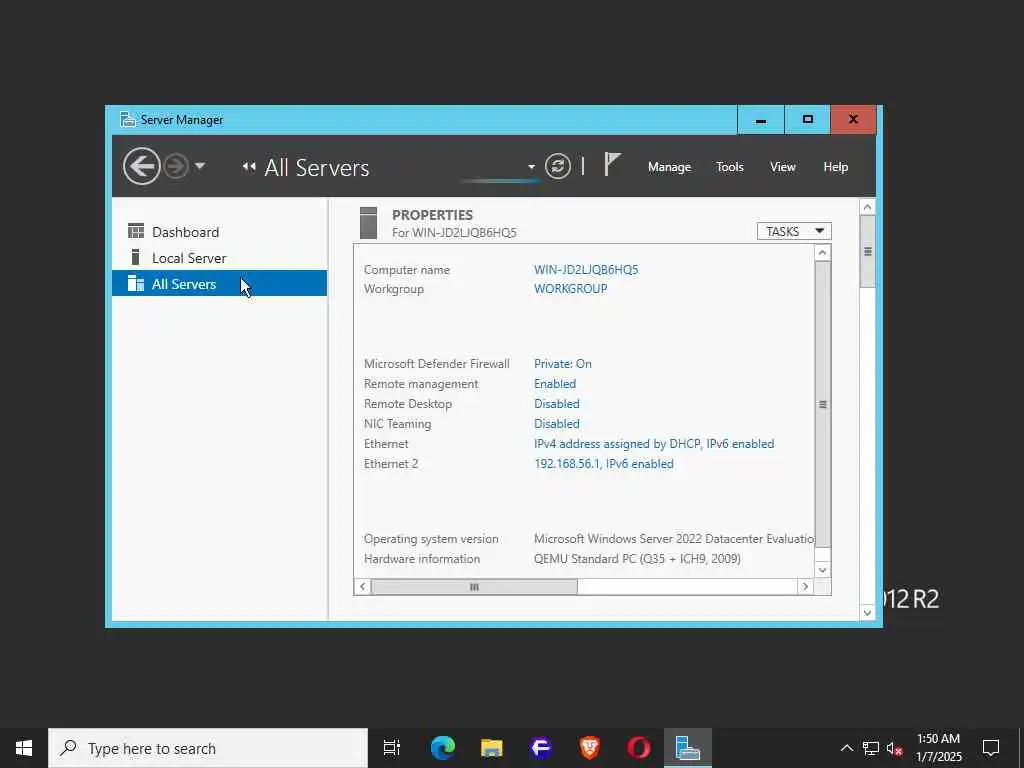Click the Server Manager title bar icon
The height and width of the screenshot is (768, 1024).
click(128, 120)
